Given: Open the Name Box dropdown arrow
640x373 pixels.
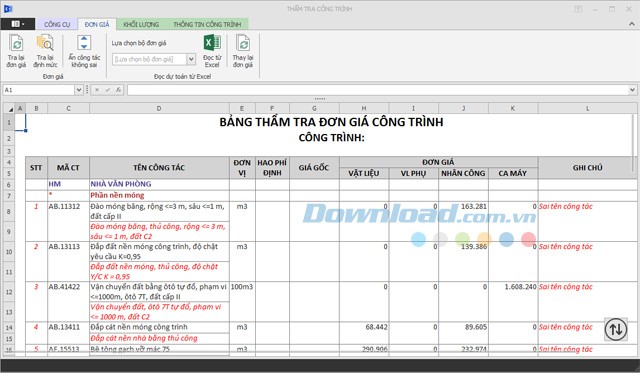Looking at the screenshot, I should pos(79,90).
